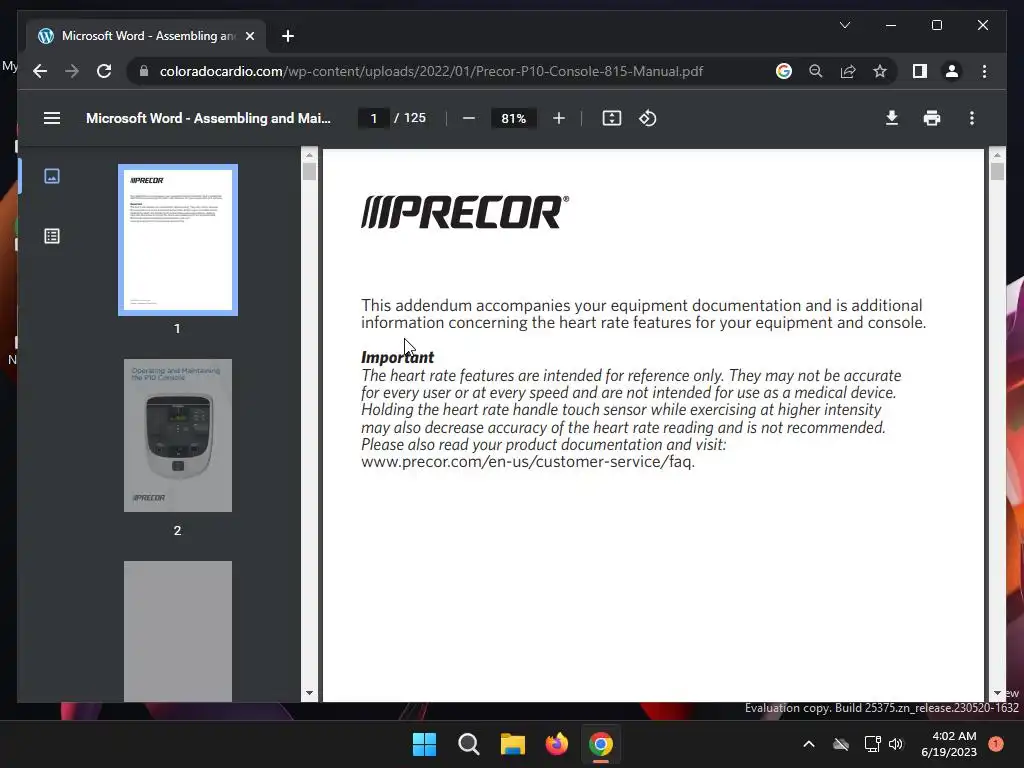1024x768 pixels.
Task: Click the fit to page icon
Action: (611, 118)
